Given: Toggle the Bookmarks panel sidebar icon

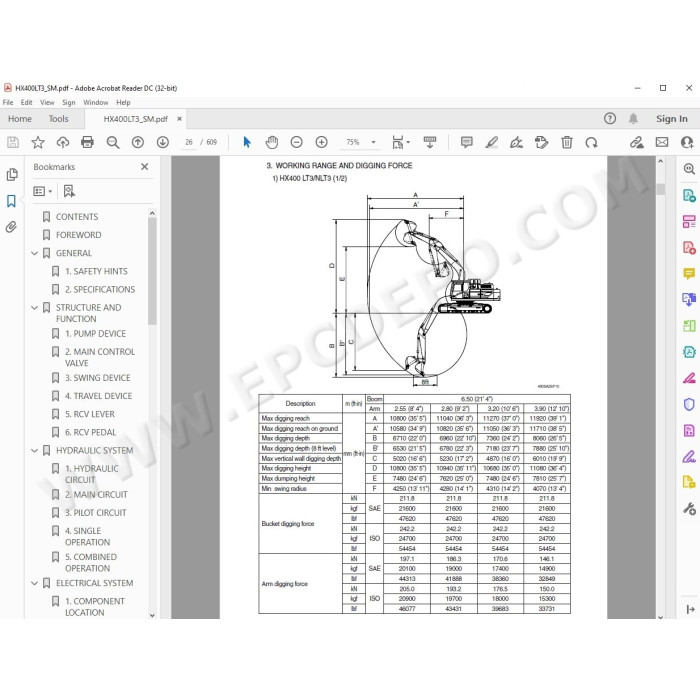Looking at the screenshot, I should pyautogui.click(x=11, y=201).
